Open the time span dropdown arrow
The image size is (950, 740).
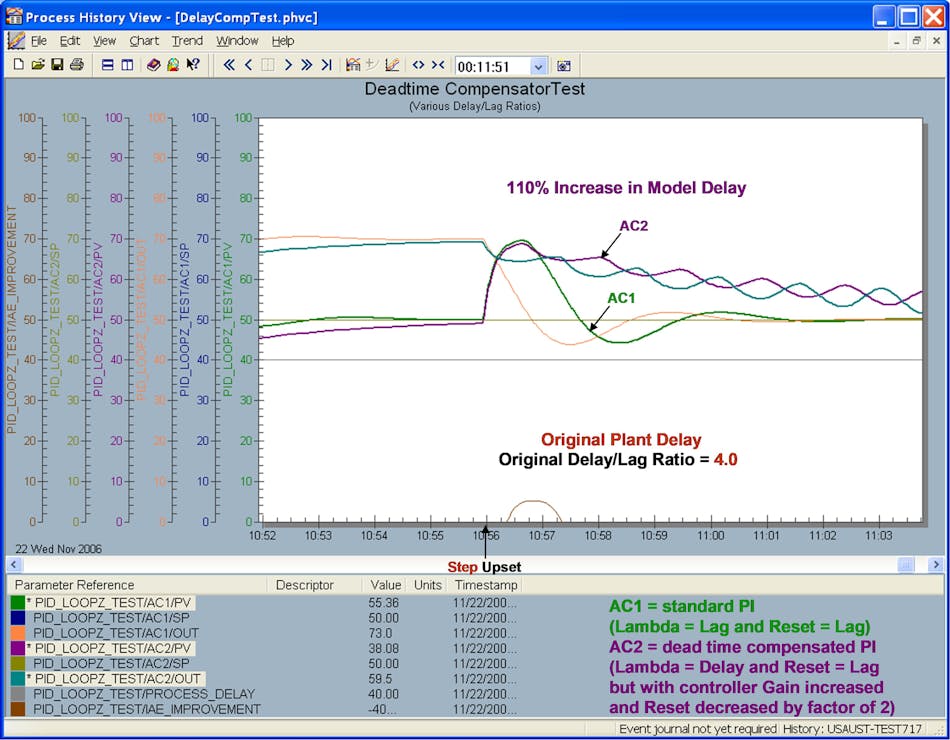click(x=539, y=67)
